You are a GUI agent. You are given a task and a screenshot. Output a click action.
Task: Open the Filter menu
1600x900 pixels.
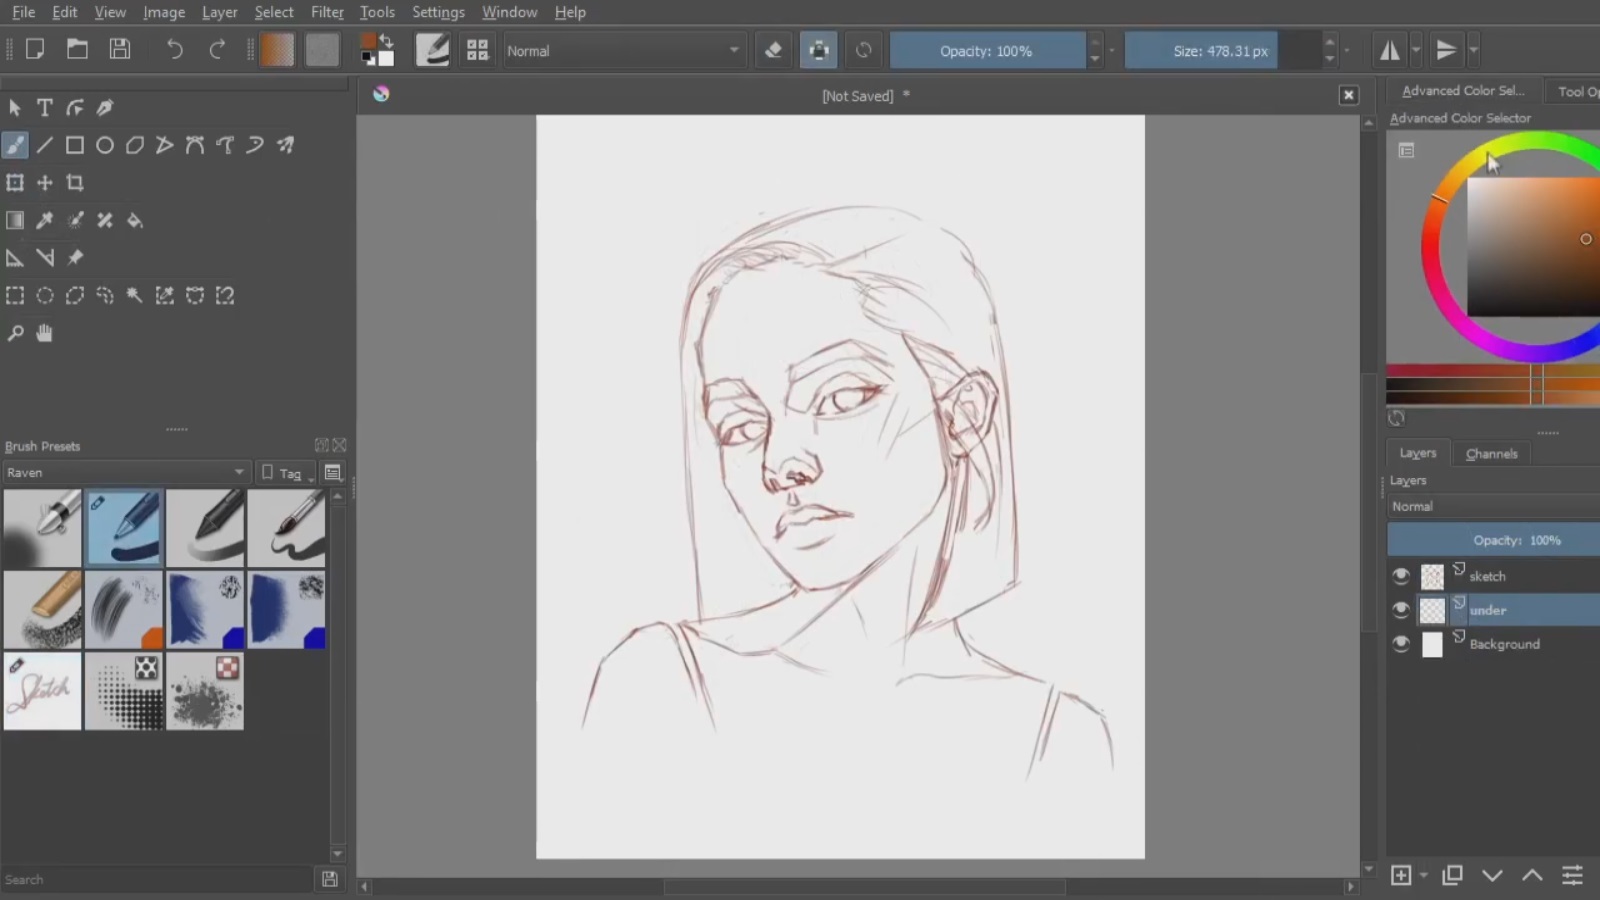click(x=327, y=12)
